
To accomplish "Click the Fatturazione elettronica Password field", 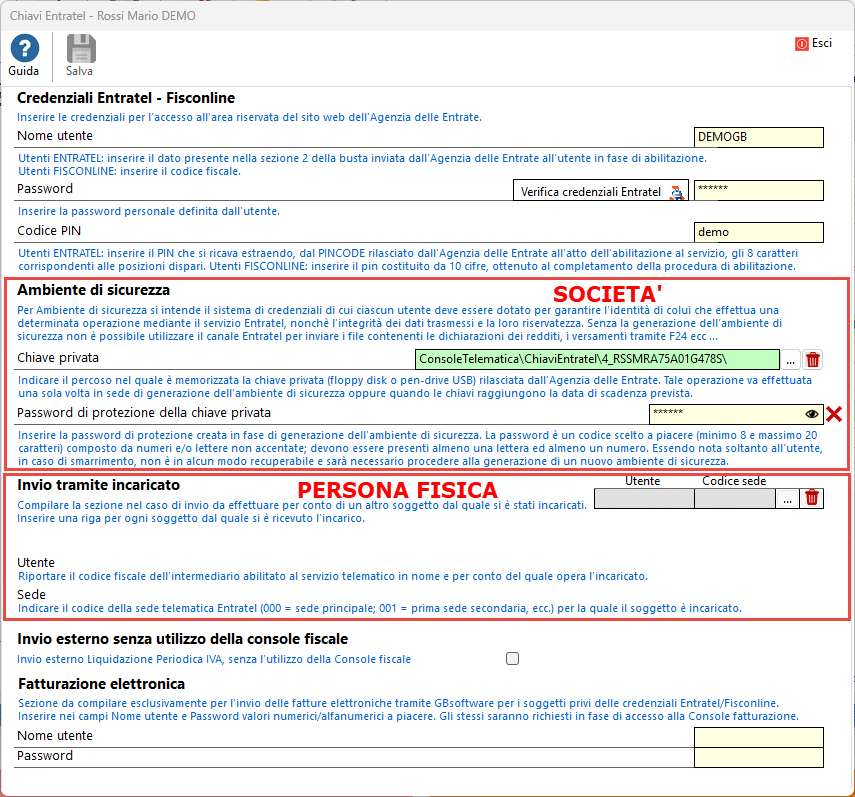I will pos(758,757).
